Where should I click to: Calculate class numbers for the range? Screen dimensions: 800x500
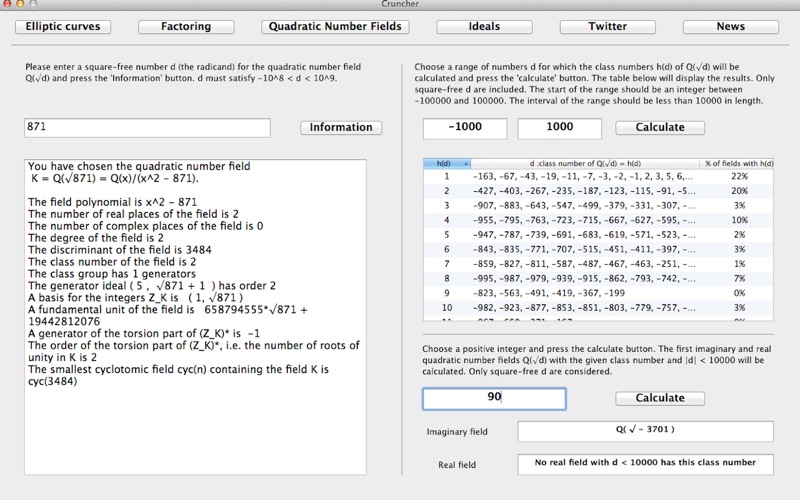[660, 128]
